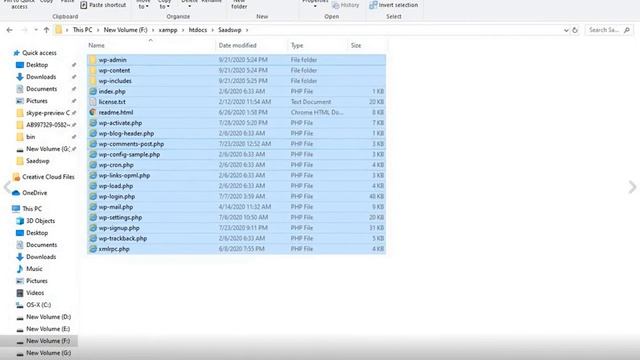Go to next slide with right chevron
This screenshot has width=640, height=360.
(632, 187)
